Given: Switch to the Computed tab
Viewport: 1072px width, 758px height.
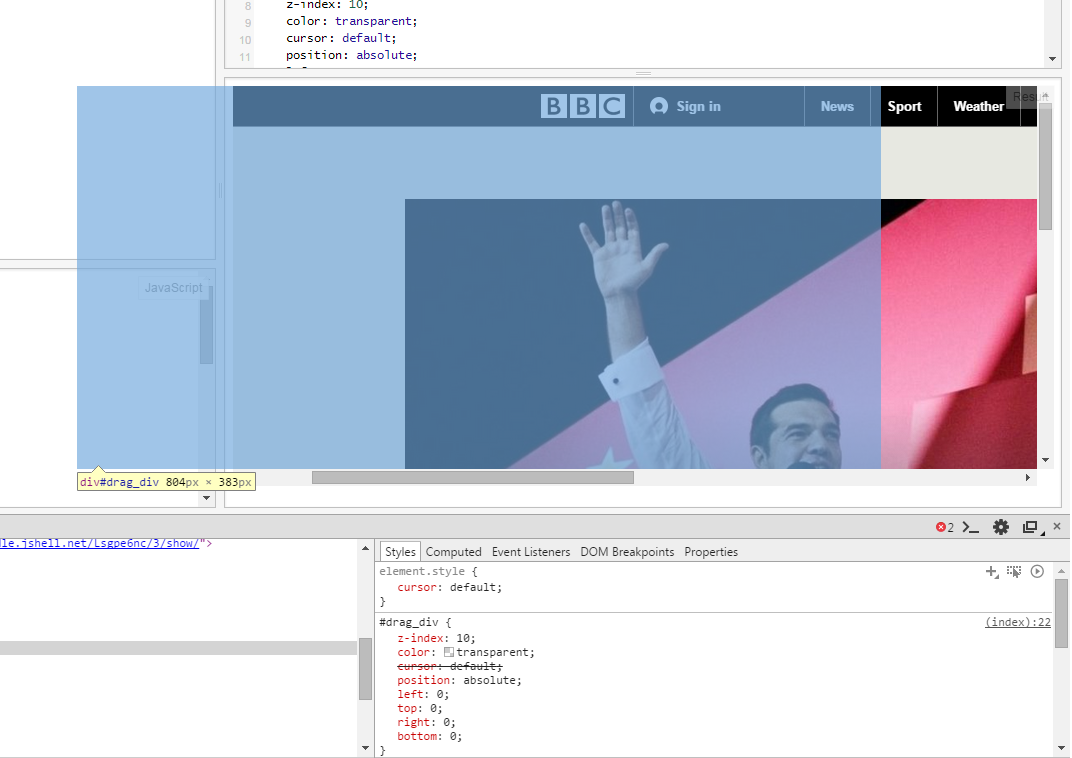Looking at the screenshot, I should (x=453, y=552).
